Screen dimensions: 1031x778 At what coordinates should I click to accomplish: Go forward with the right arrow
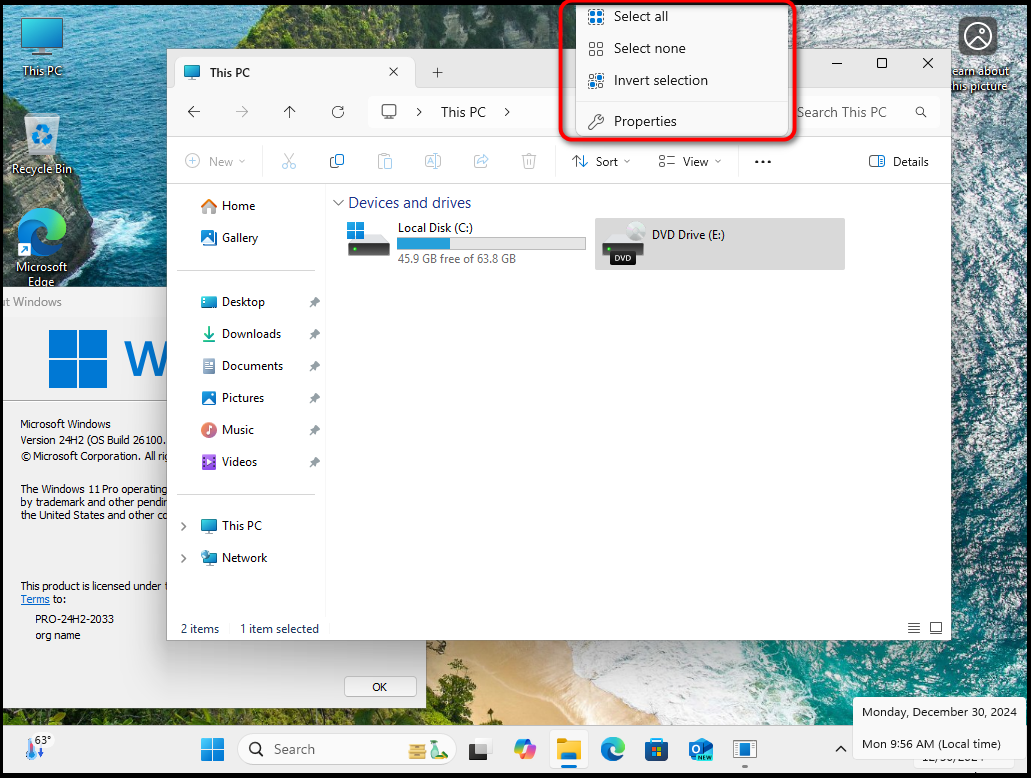242,112
